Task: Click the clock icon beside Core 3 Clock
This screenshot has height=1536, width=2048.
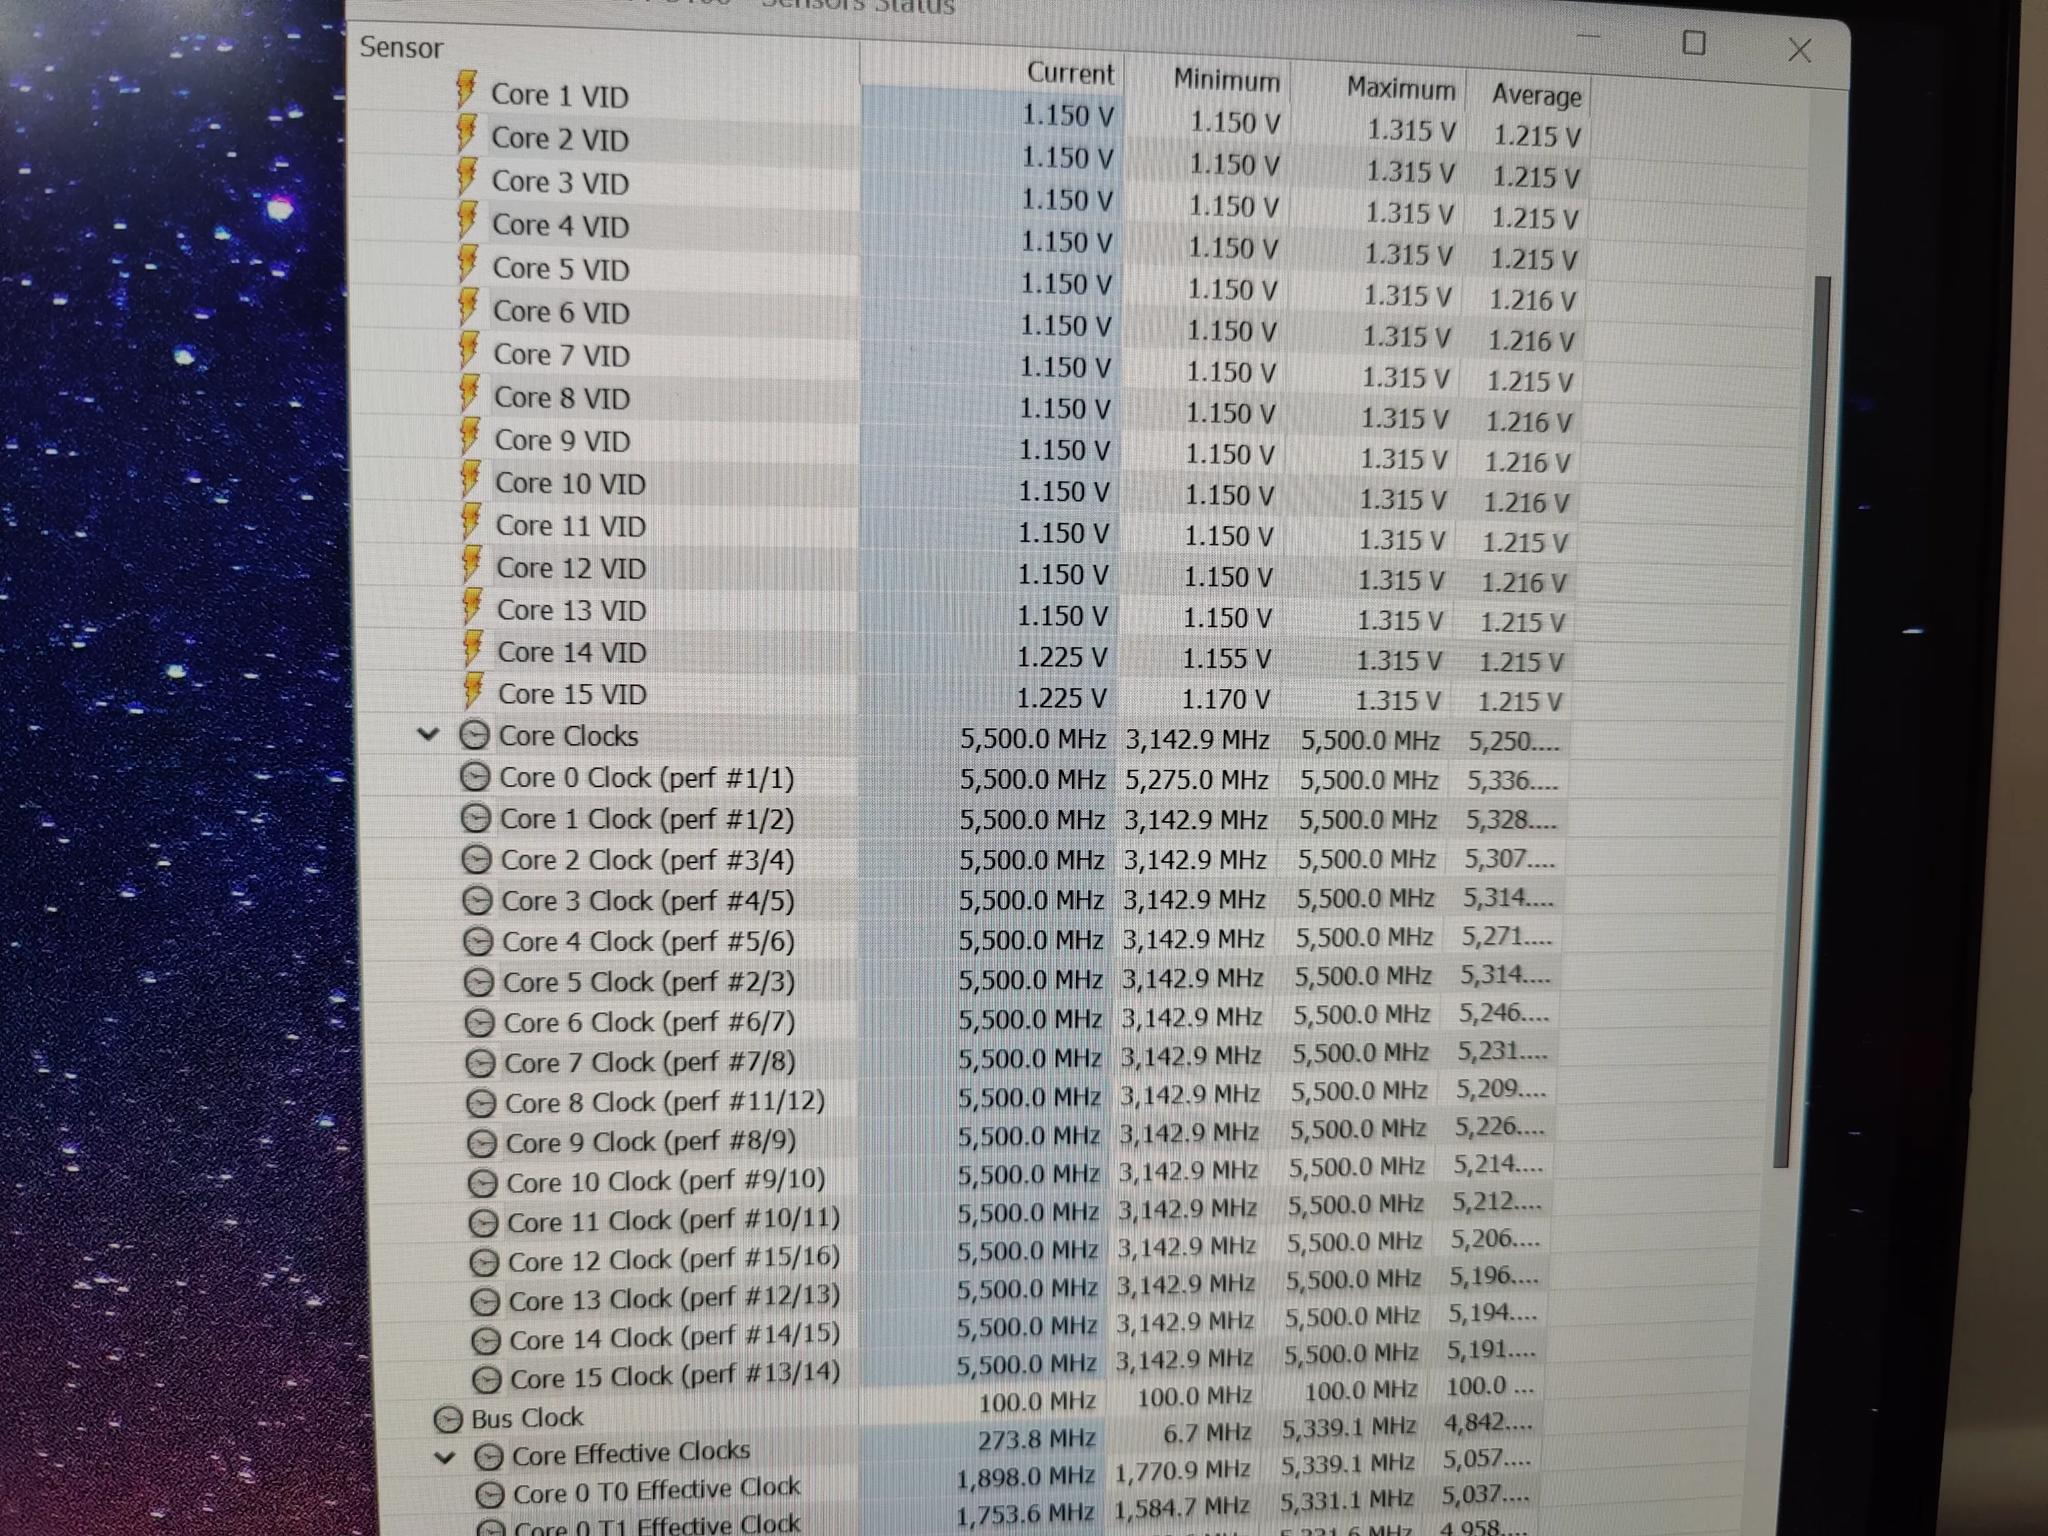Action: tap(478, 901)
